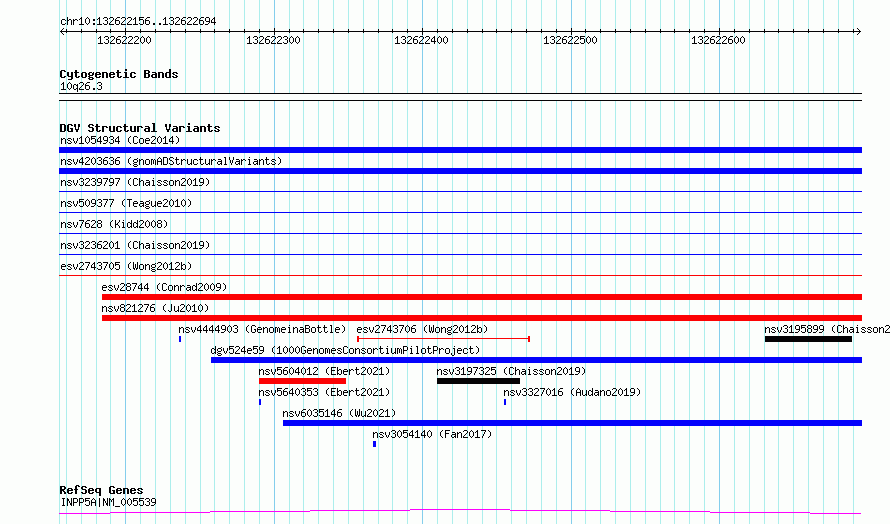Open variant label nsv821276 (Ju2010)

coord(155,308)
